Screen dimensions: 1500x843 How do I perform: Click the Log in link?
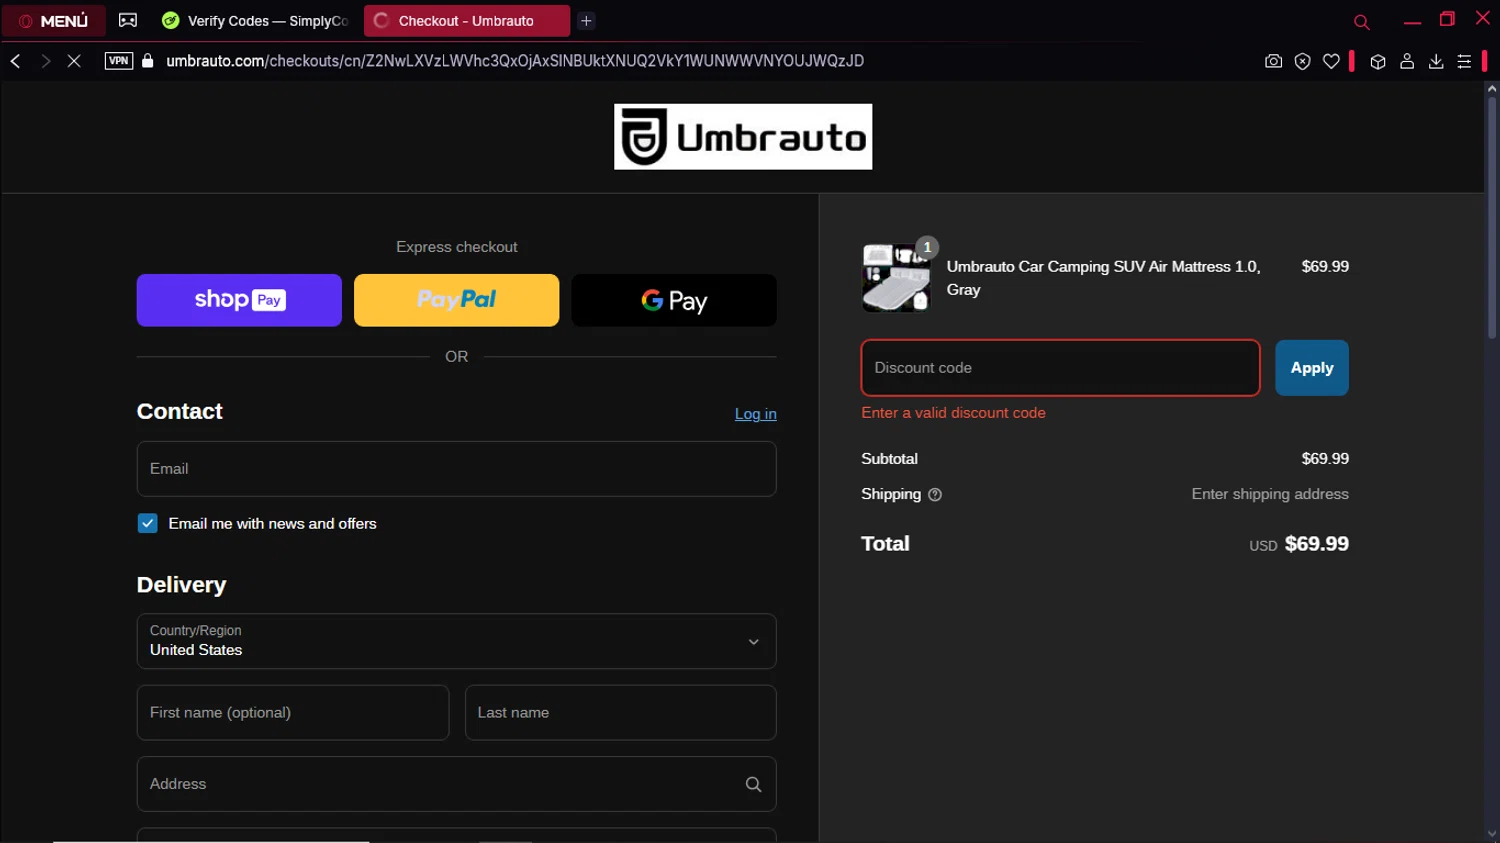pos(756,414)
